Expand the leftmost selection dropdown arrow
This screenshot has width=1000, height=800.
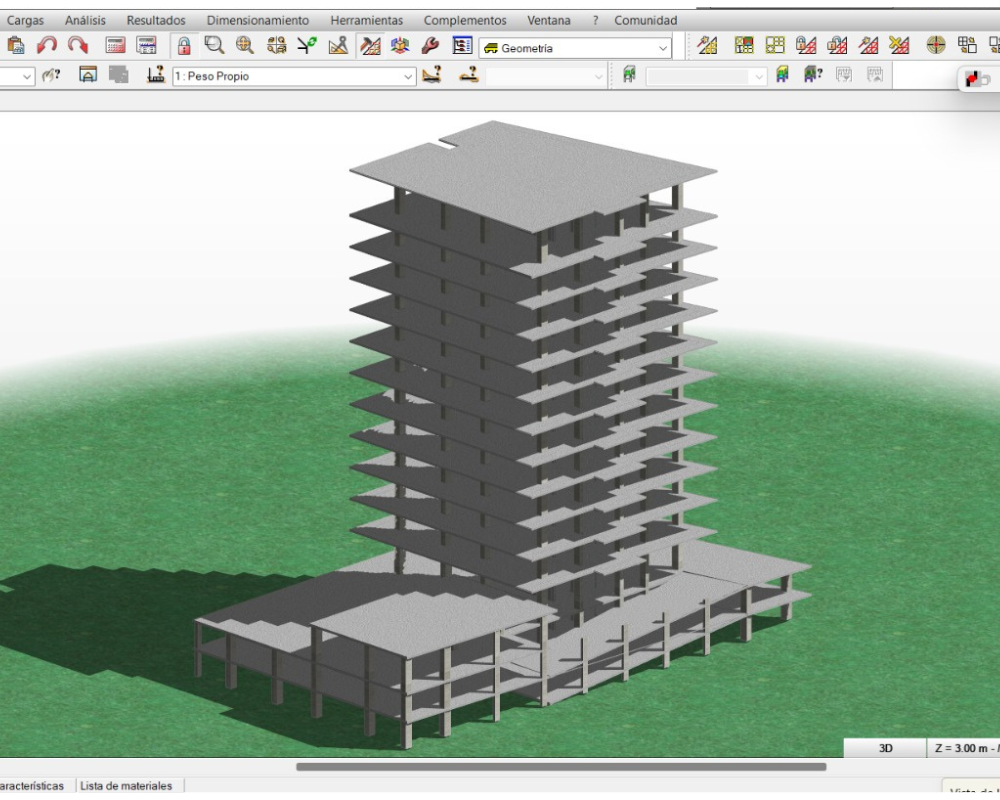26,76
